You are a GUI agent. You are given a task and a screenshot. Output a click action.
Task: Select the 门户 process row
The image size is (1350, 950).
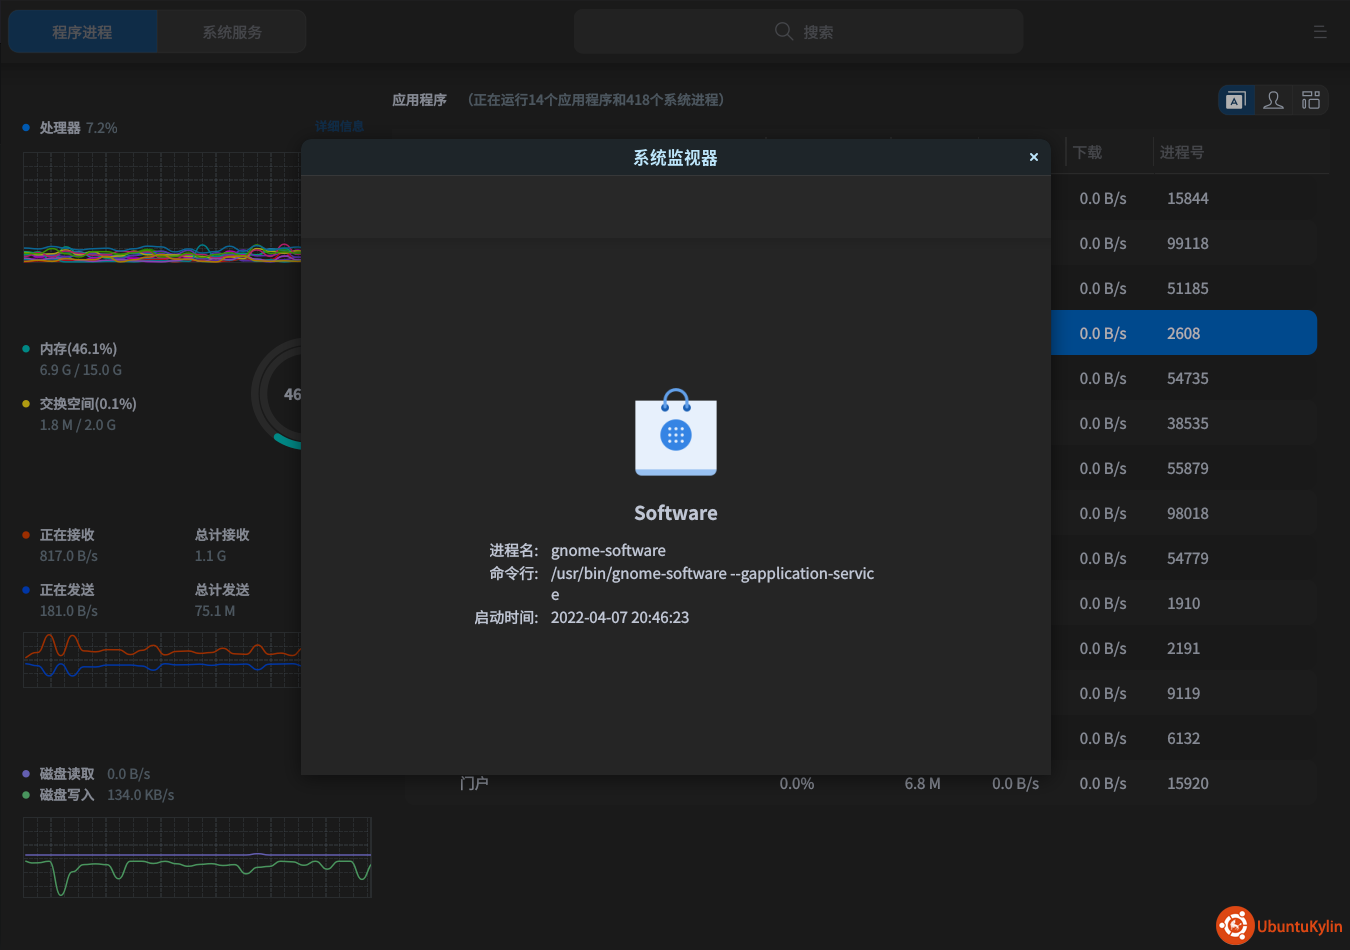point(700,784)
